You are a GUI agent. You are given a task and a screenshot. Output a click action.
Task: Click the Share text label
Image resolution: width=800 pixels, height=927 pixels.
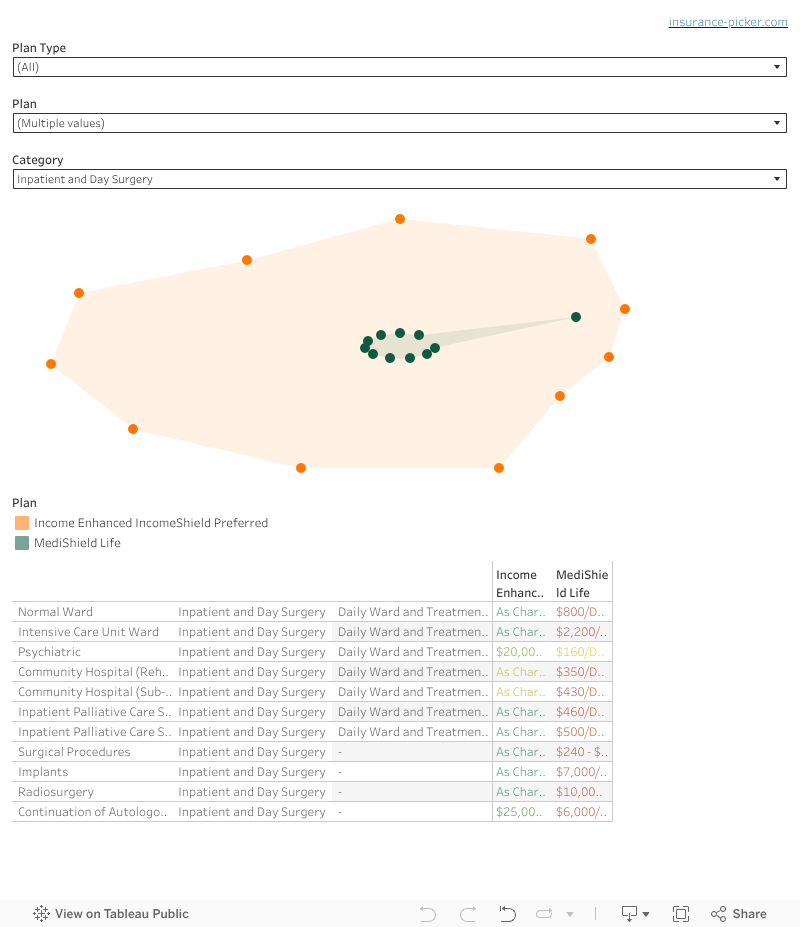click(x=749, y=913)
